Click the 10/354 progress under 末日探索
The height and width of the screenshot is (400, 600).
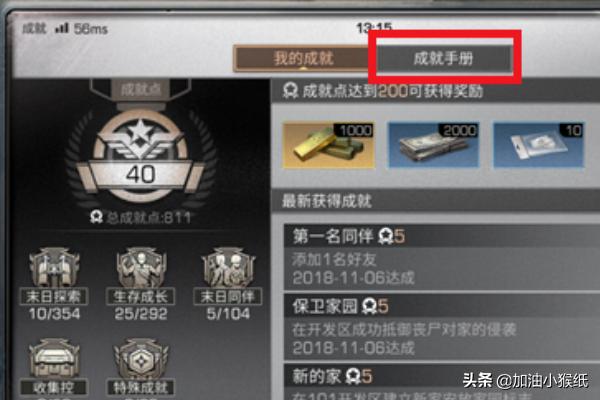click(54, 313)
